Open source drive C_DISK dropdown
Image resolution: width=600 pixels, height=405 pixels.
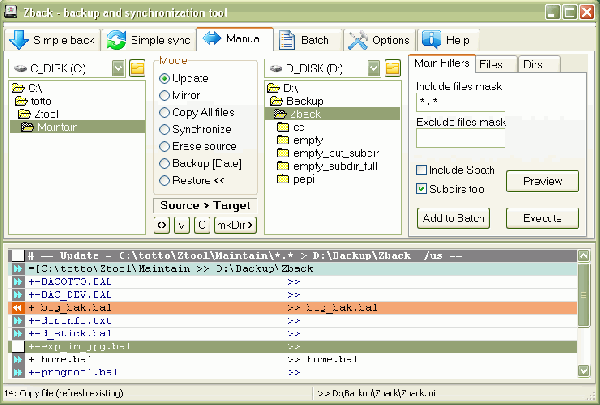(119, 68)
